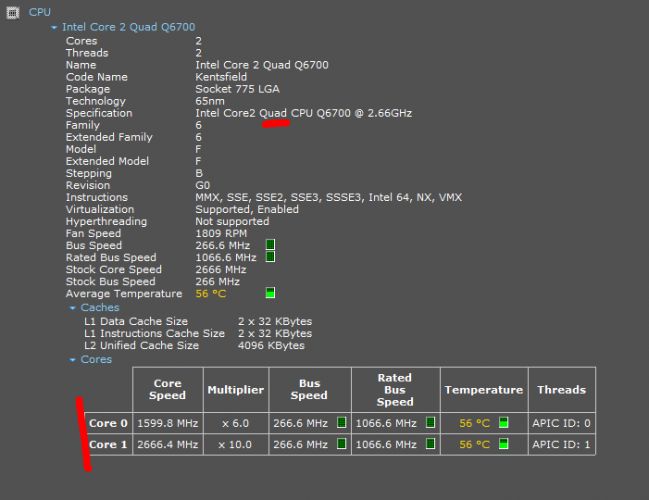Select the APIC ID: 0 cell
The image size is (649, 500).
tap(562, 423)
